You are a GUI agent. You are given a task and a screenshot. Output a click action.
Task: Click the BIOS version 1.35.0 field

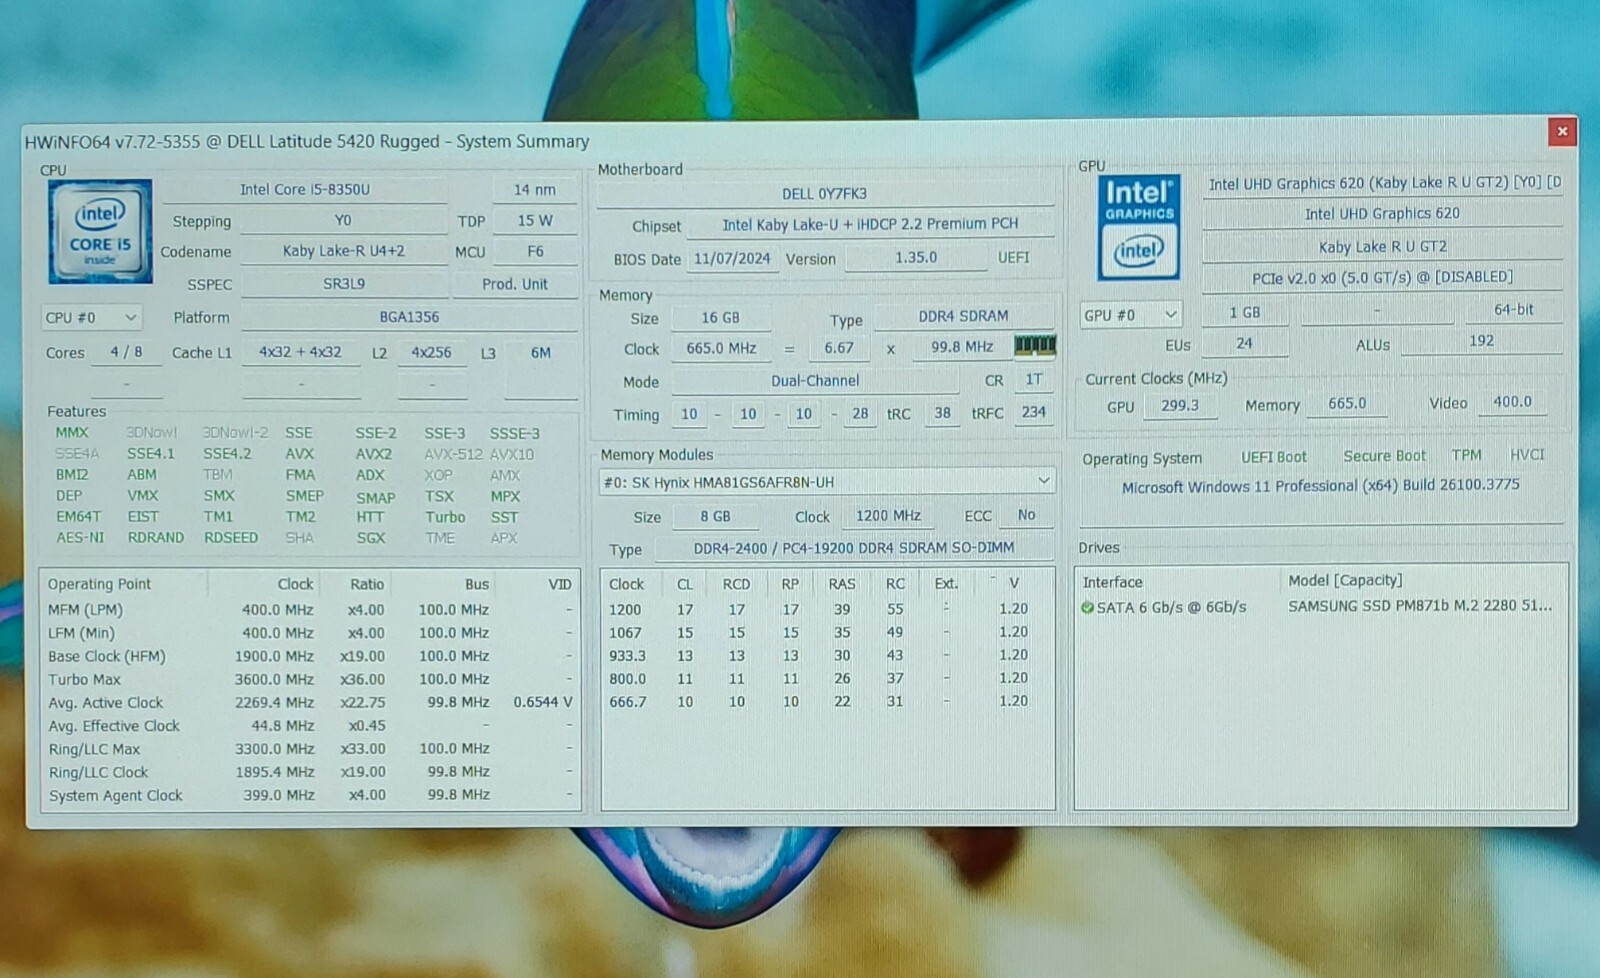916,257
